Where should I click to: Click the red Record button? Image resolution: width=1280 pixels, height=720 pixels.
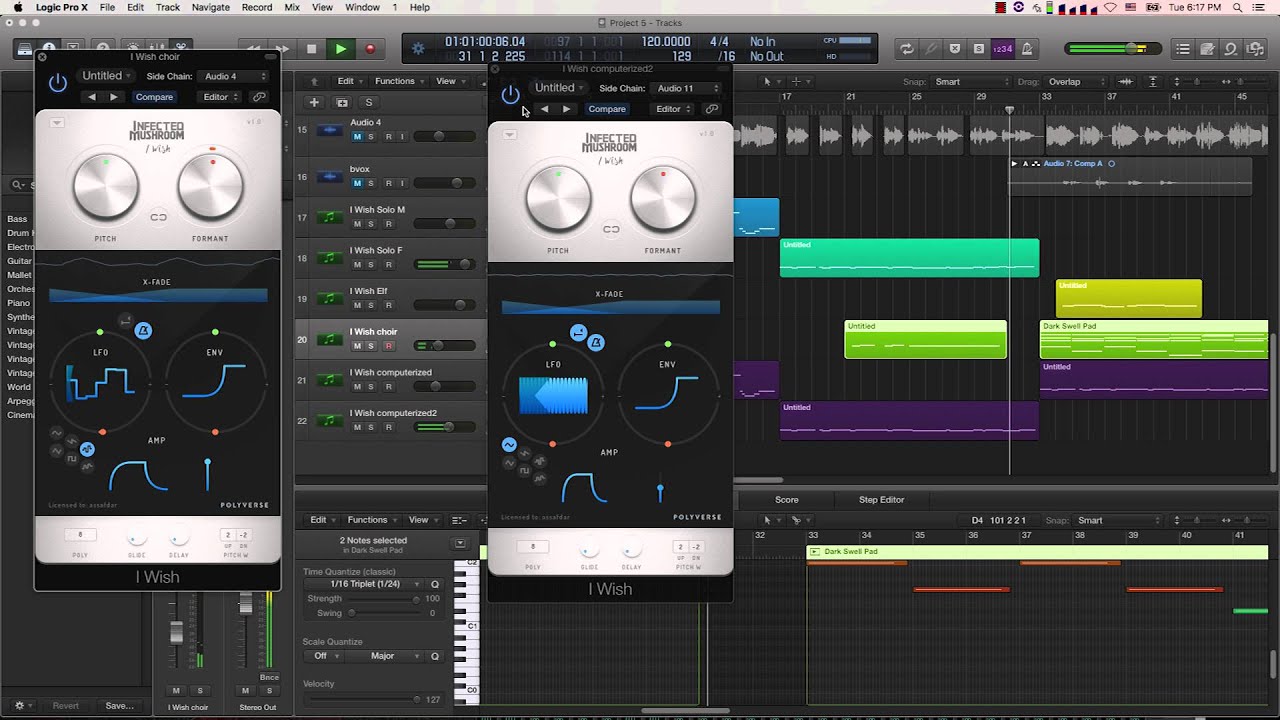click(370, 48)
